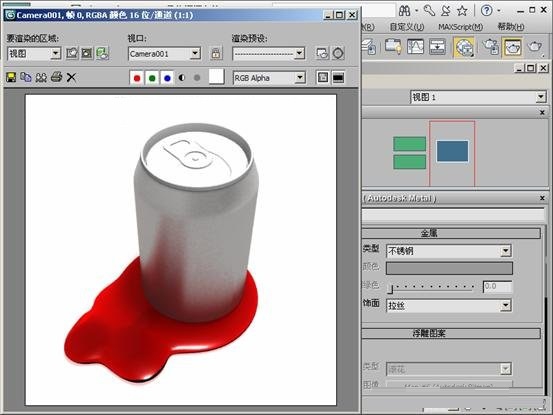The width and height of the screenshot is (553, 415).
Task: Open the 视图 1 dropdown in material editor
Action: 478,97
